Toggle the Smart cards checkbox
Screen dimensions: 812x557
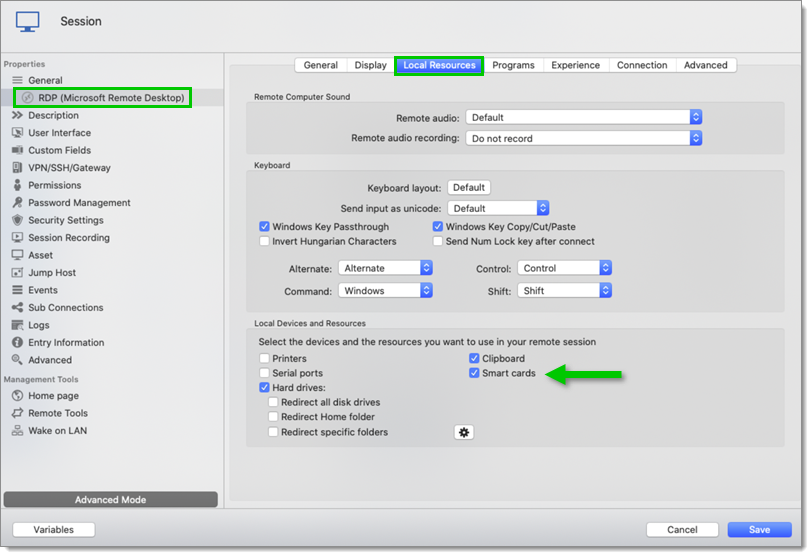[474, 373]
